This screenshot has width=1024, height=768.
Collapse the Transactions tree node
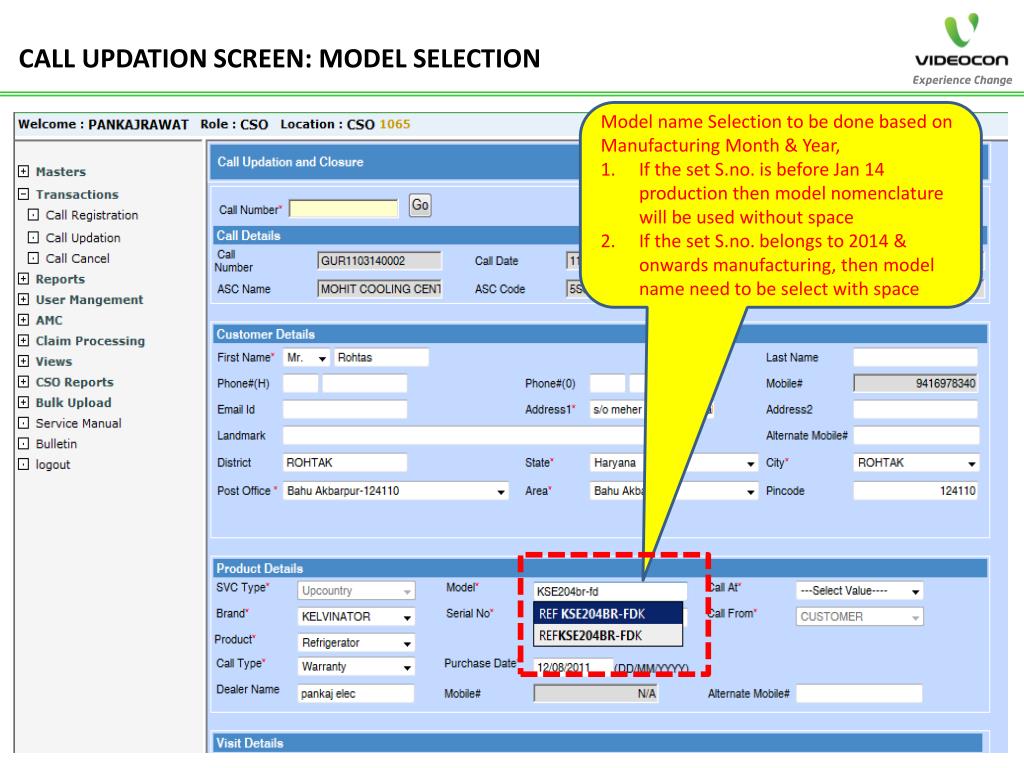pyautogui.click(x=24, y=194)
